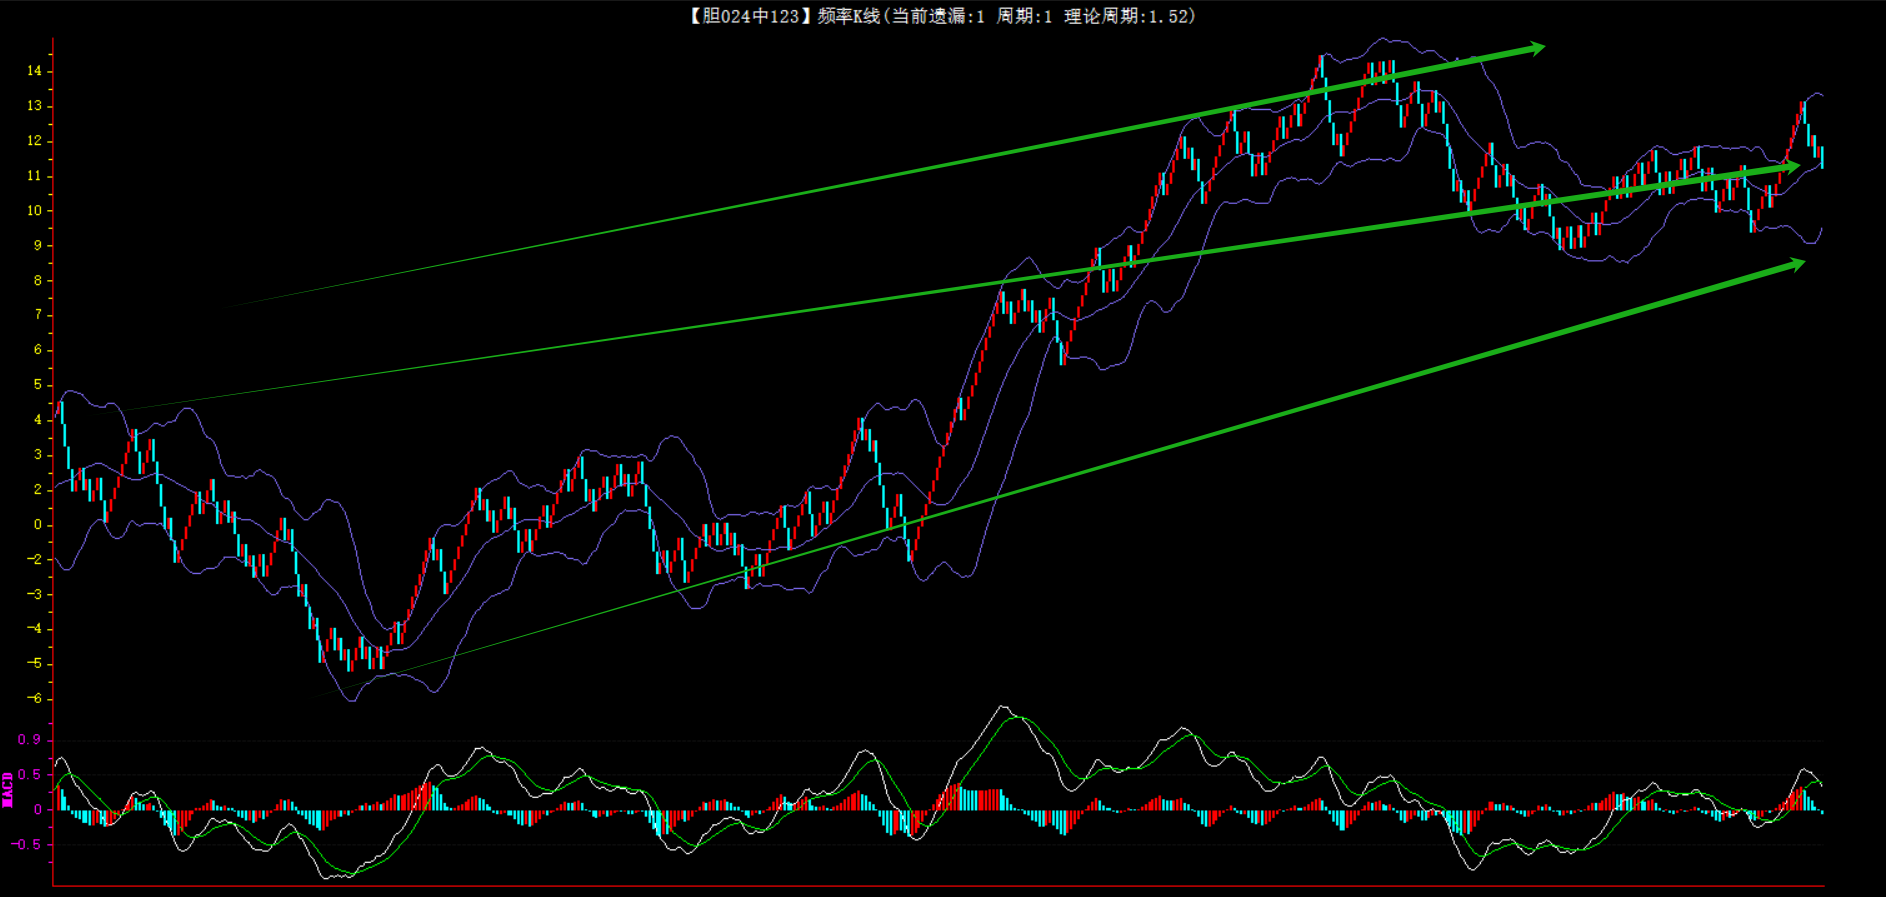Click the MACD scale label -0.5
The height and width of the screenshot is (897, 1886).
[x=28, y=845]
